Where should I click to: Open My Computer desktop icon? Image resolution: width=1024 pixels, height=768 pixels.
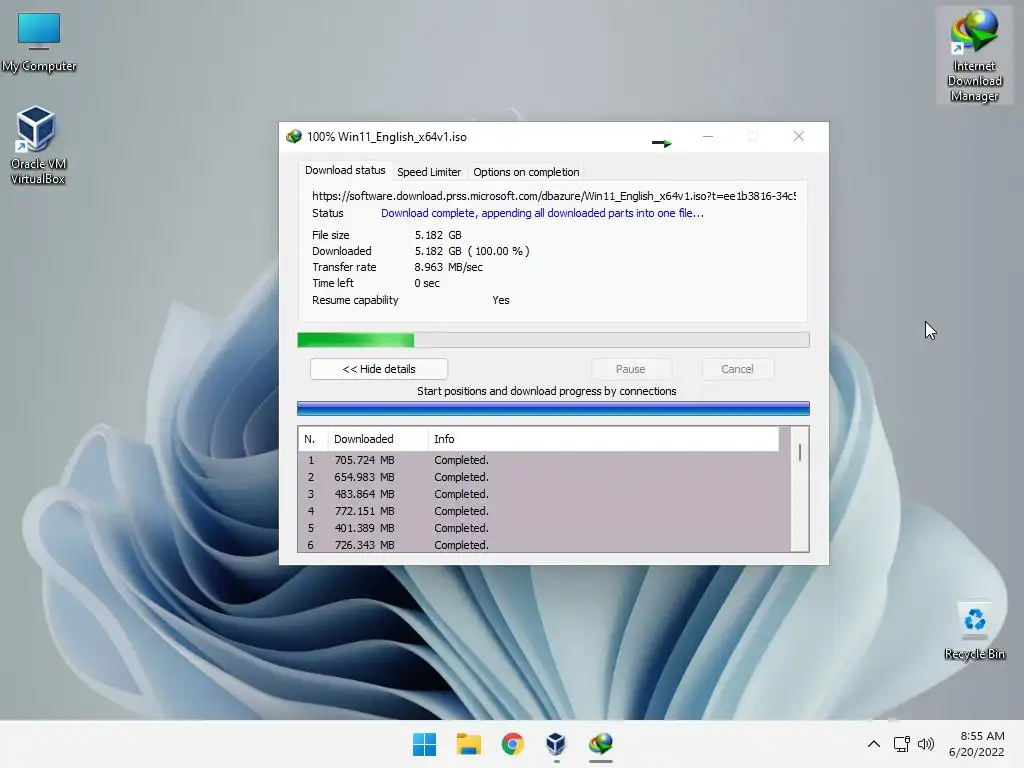[39, 42]
